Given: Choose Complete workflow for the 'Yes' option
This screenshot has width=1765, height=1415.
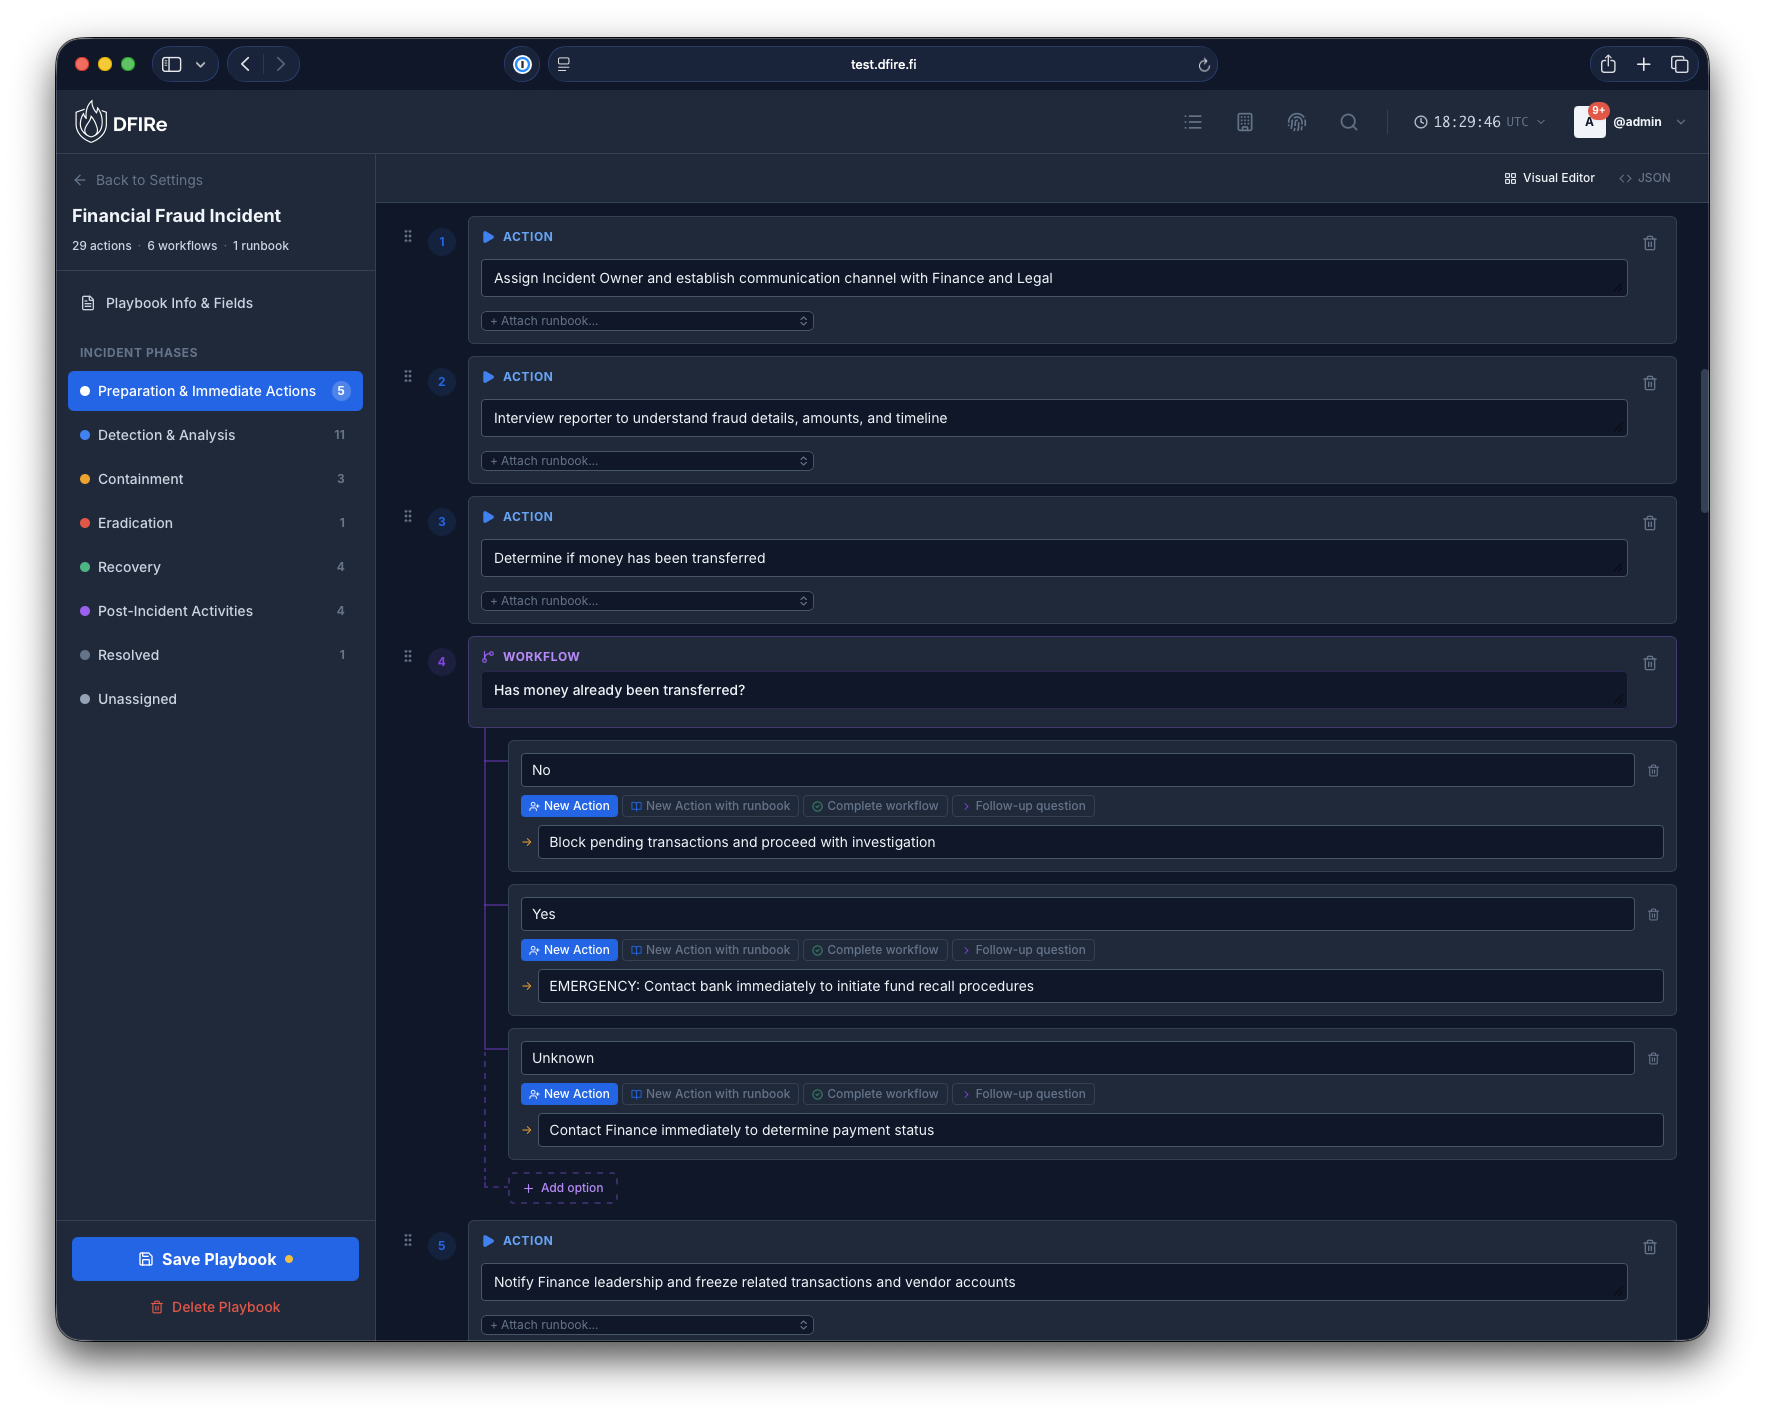Looking at the screenshot, I should coord(875,950).
